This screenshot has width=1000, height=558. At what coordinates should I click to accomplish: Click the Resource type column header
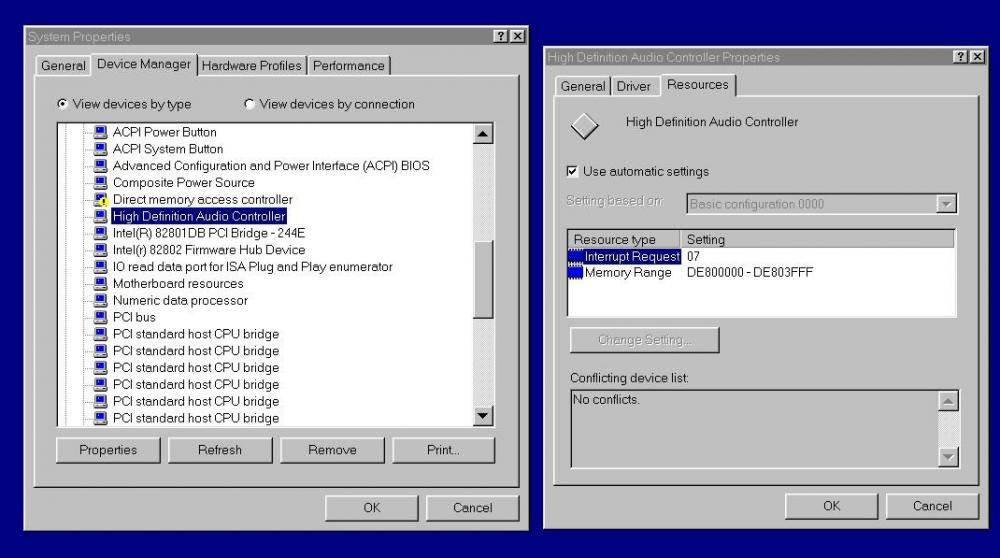pos(624,239)
